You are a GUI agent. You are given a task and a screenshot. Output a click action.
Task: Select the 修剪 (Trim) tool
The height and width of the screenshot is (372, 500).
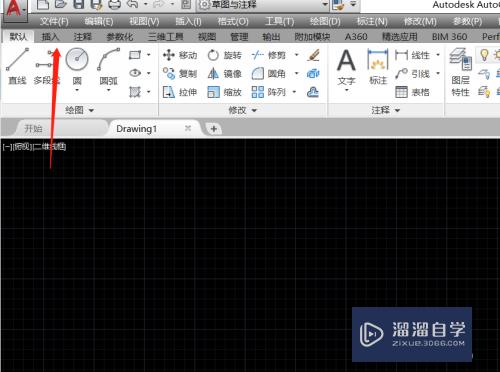click(269, 55)
